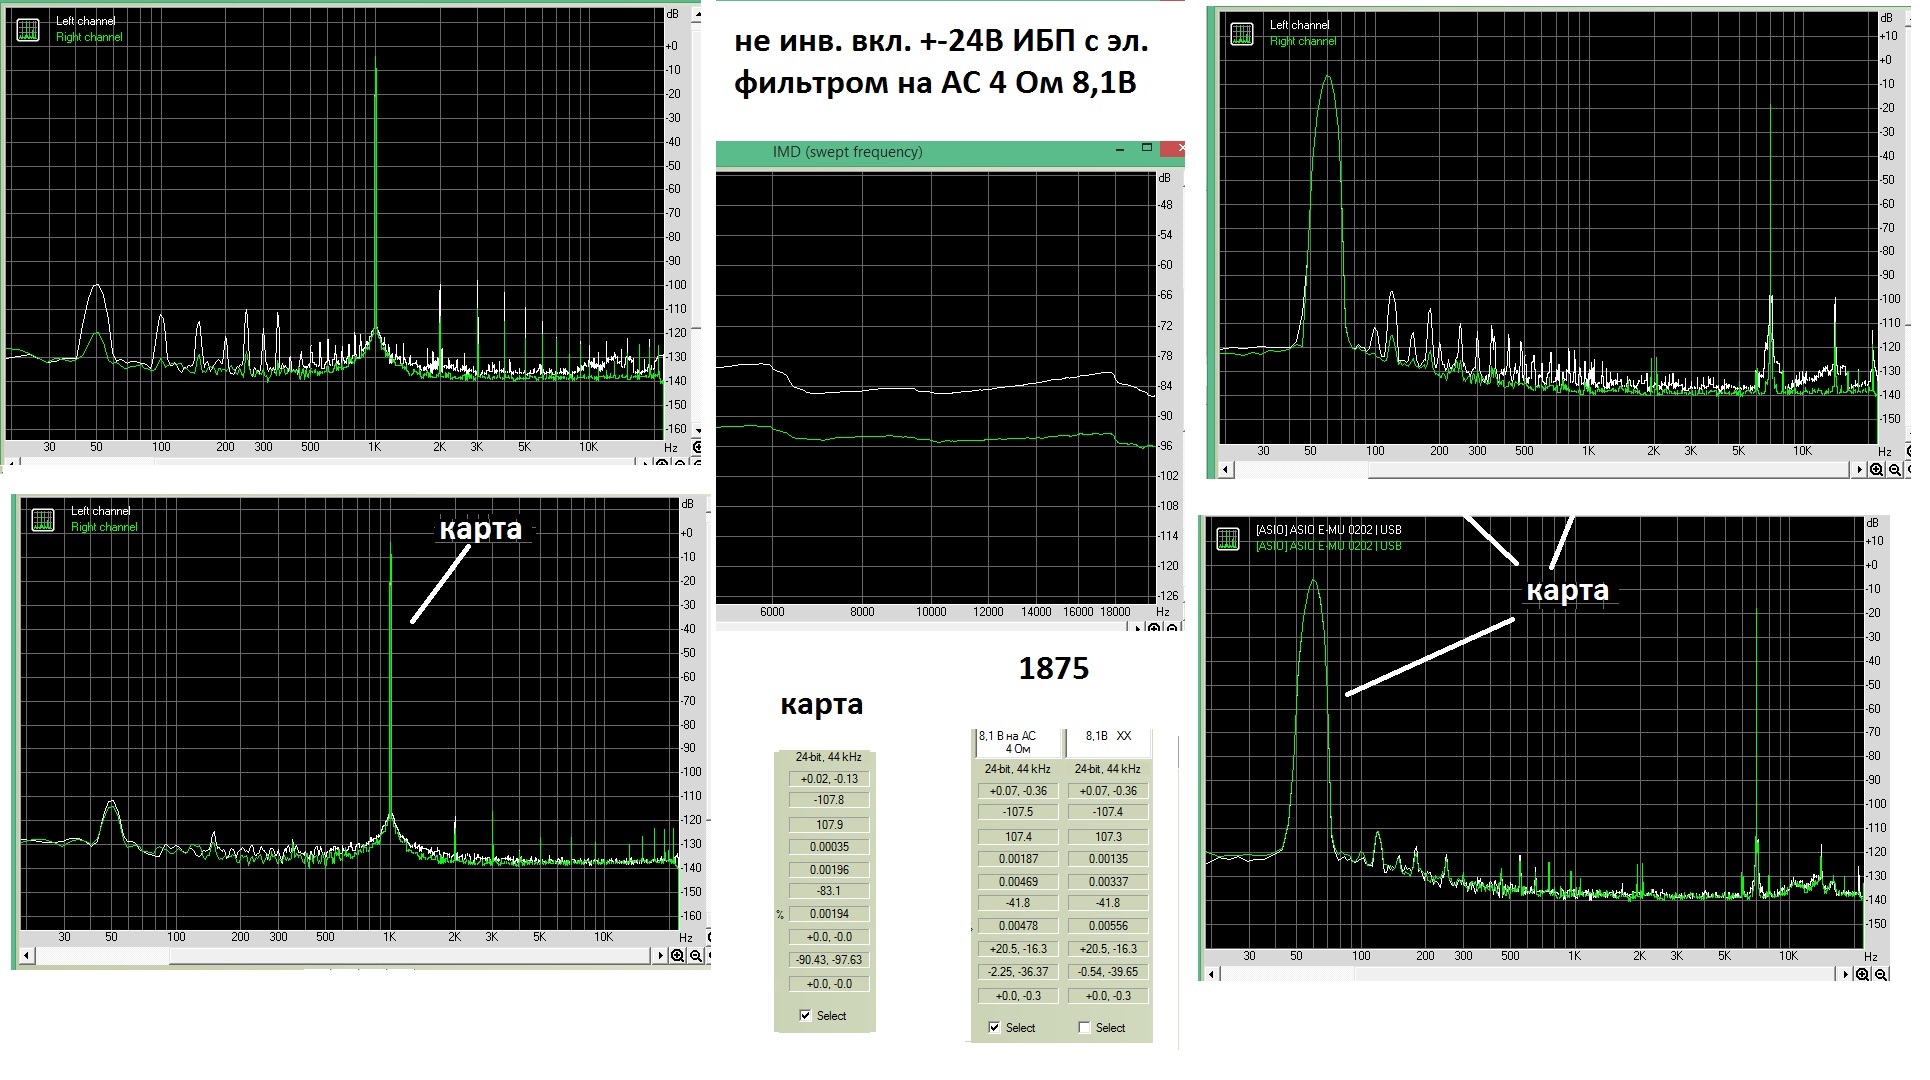Uncheck Select under 8,1 В на АС 4 Ом column

click(994, 1028)
